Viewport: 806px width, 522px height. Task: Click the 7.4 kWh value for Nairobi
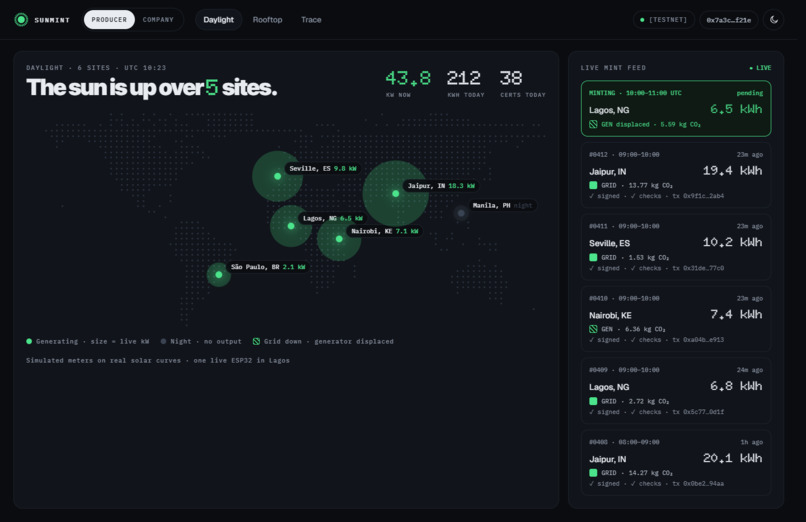point(736,314)
